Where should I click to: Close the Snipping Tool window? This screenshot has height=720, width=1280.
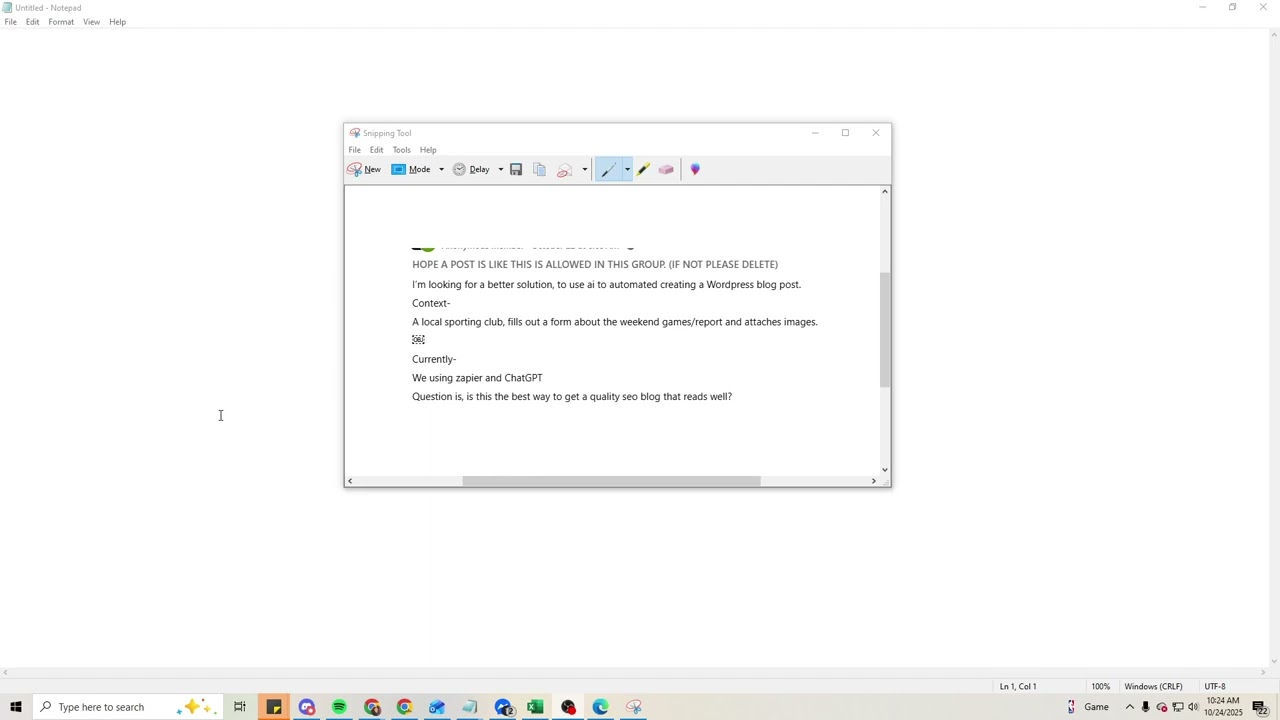point(876,133)
